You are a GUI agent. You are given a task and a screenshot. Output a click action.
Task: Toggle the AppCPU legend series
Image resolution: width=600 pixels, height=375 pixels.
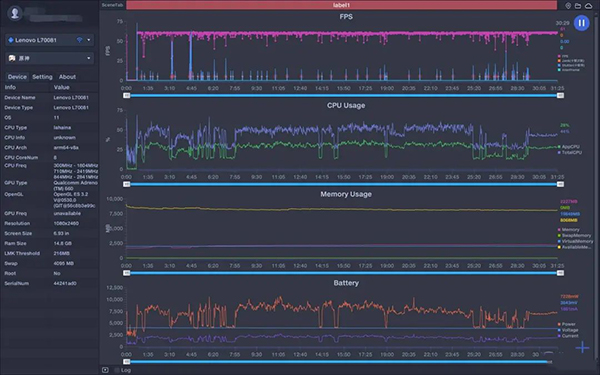[569, 147]
